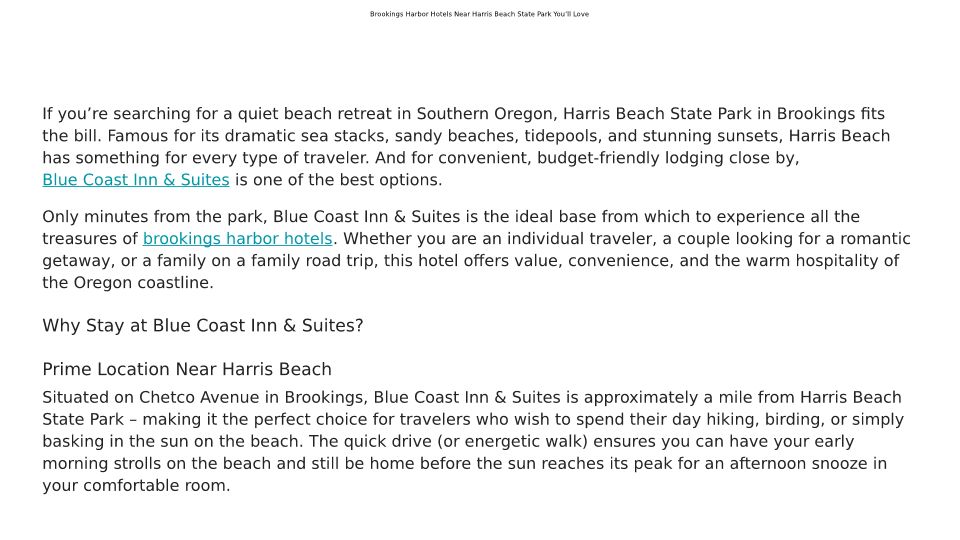
Task: Click the text "the Oregon coastline."
Action: (x=127, y=283)
